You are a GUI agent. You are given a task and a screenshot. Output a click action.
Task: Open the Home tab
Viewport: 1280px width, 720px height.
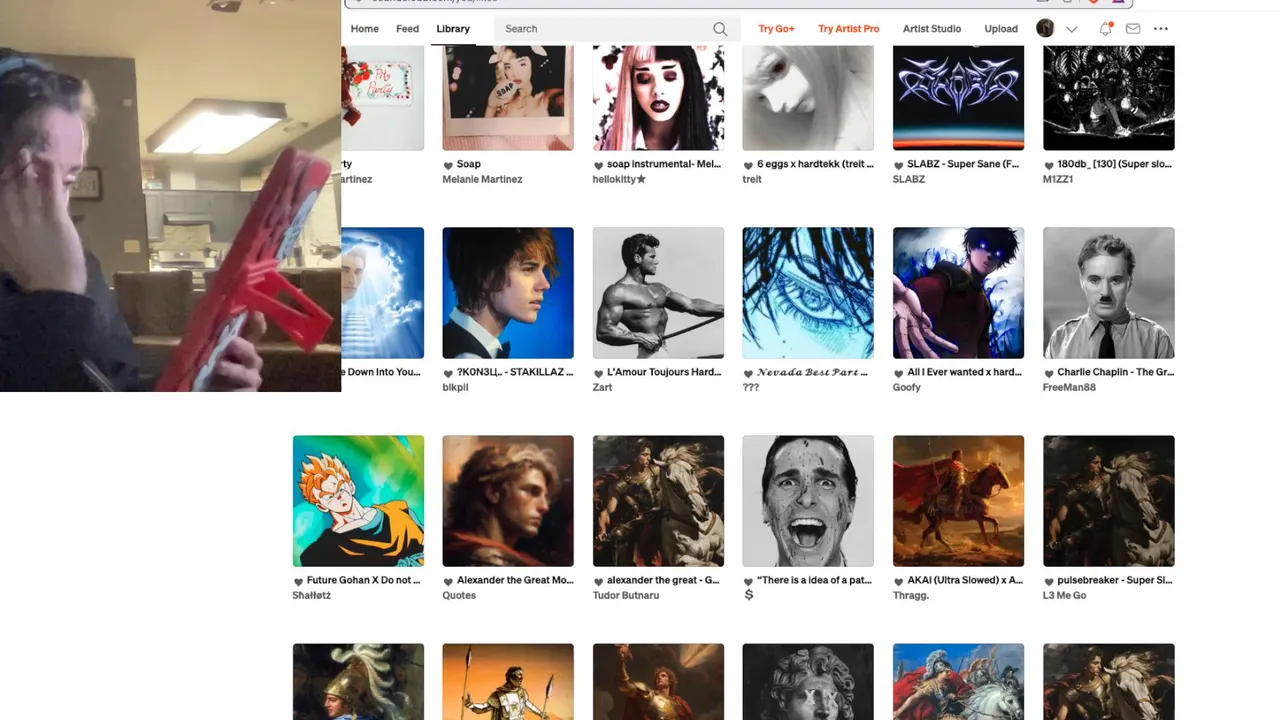[x=364, y=29]
